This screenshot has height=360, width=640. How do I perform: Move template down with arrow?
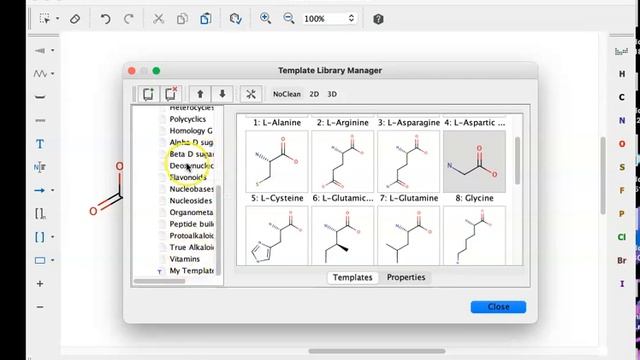(222, 94)
